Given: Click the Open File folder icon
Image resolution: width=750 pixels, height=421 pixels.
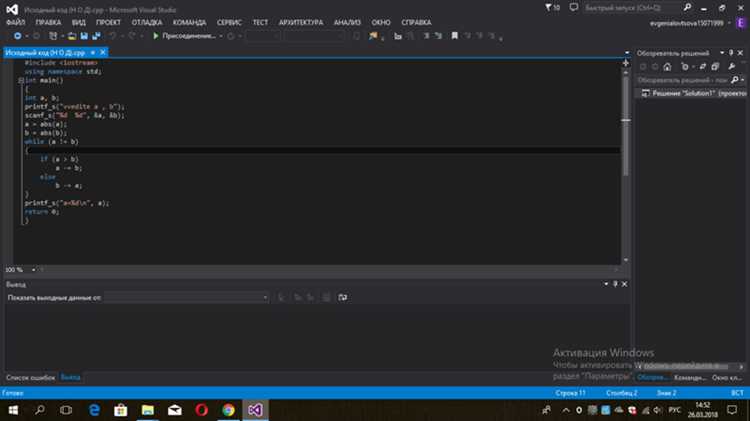Looking at the screenshot, I should pyautogui.click(x=72, y=36).
